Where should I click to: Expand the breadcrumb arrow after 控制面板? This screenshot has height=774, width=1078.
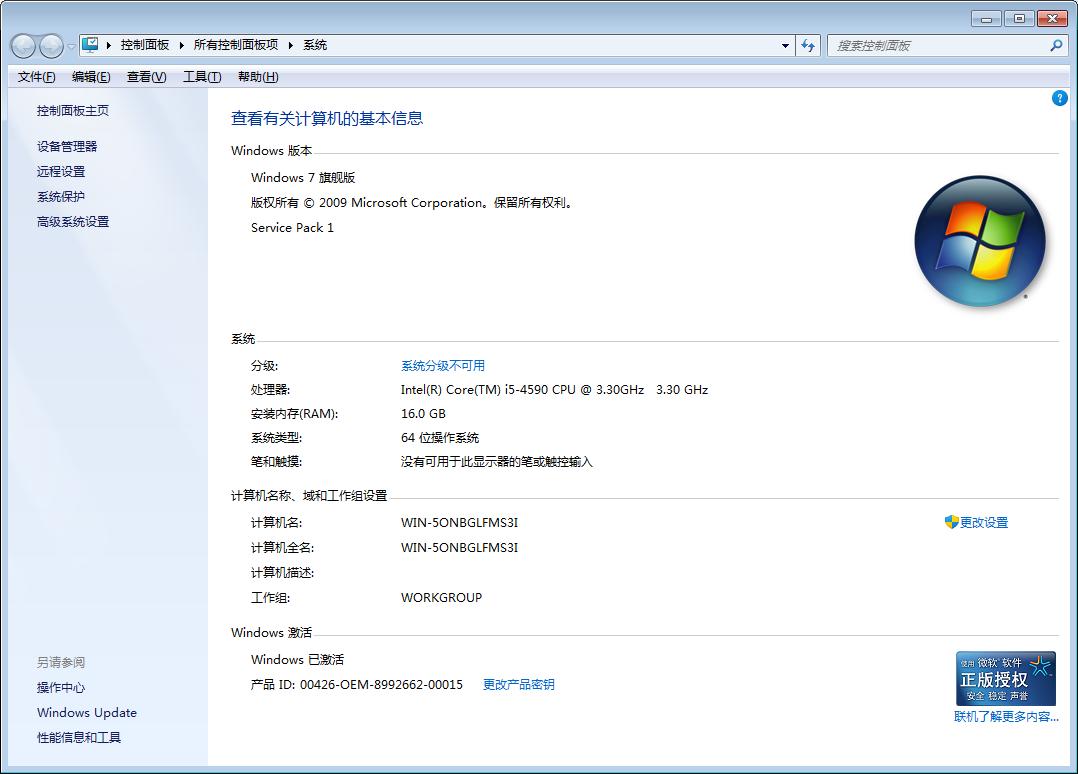(x=183, y=45)
